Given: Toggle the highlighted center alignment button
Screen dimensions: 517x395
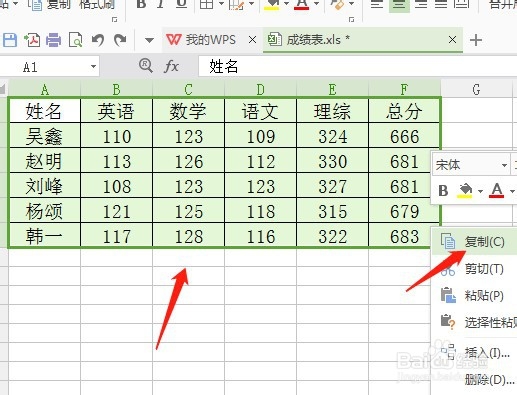Looking at the screenshot, I should 399,5.
